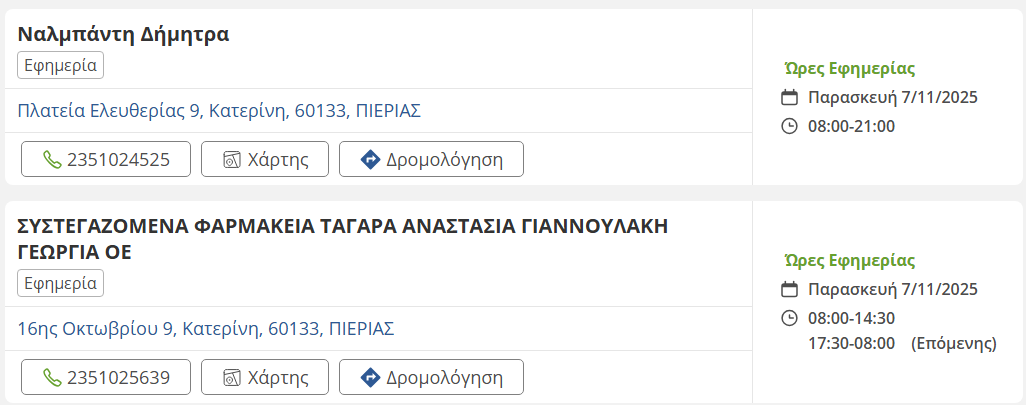
Task: Click clock icon beside 08:00-14:30
Action: coord(789,318)
